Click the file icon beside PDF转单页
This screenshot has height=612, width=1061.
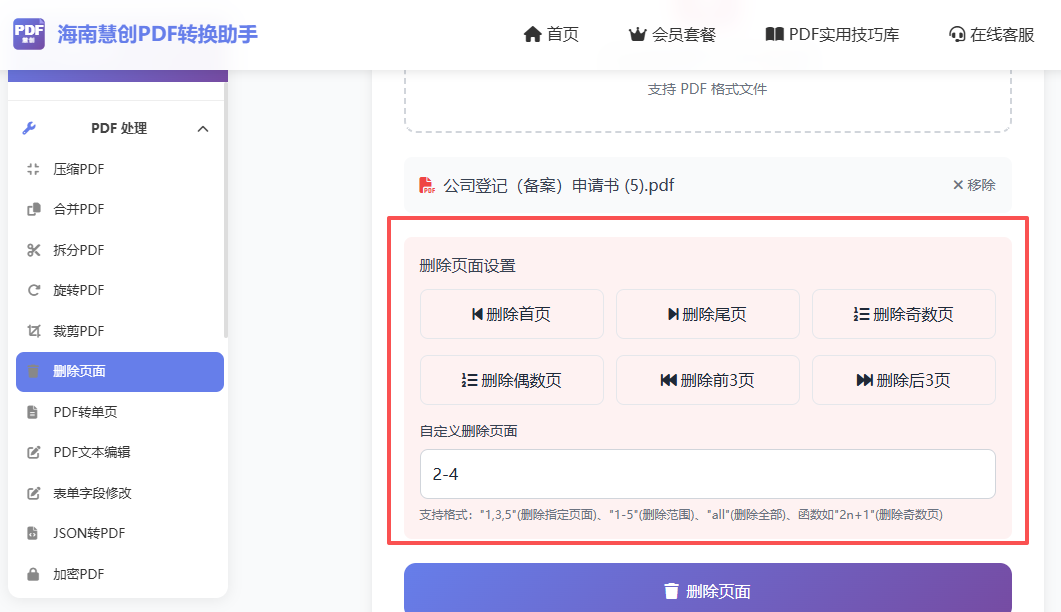[32, 412]
